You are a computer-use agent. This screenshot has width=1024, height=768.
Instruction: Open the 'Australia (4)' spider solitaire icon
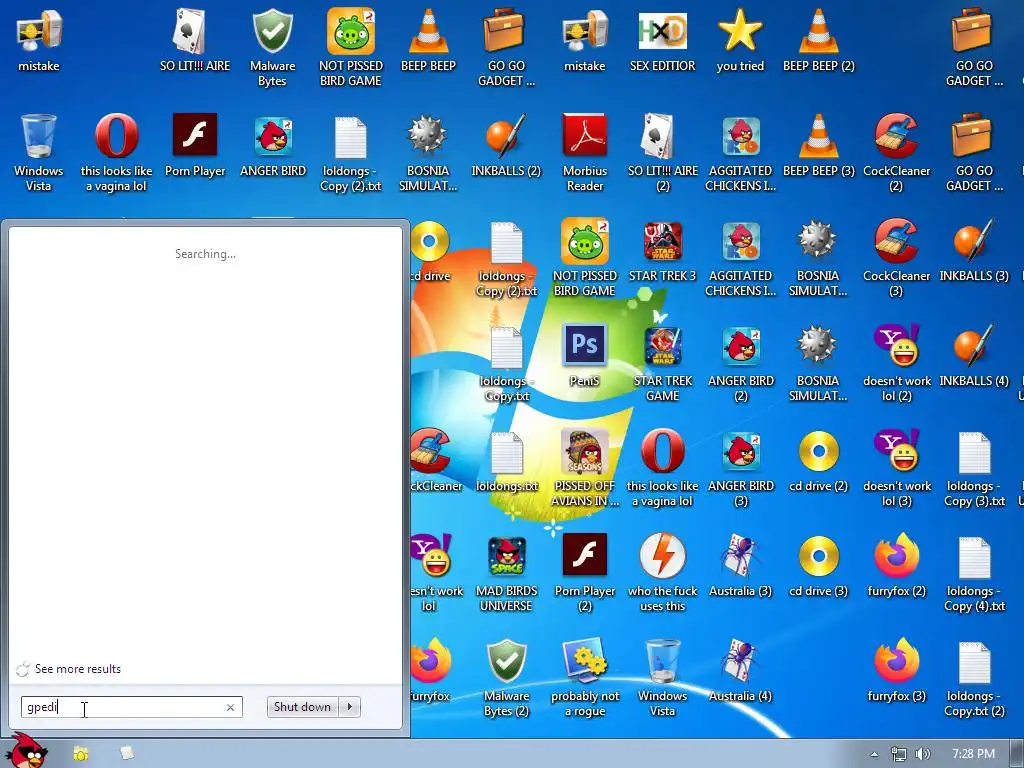coord(740,670)
